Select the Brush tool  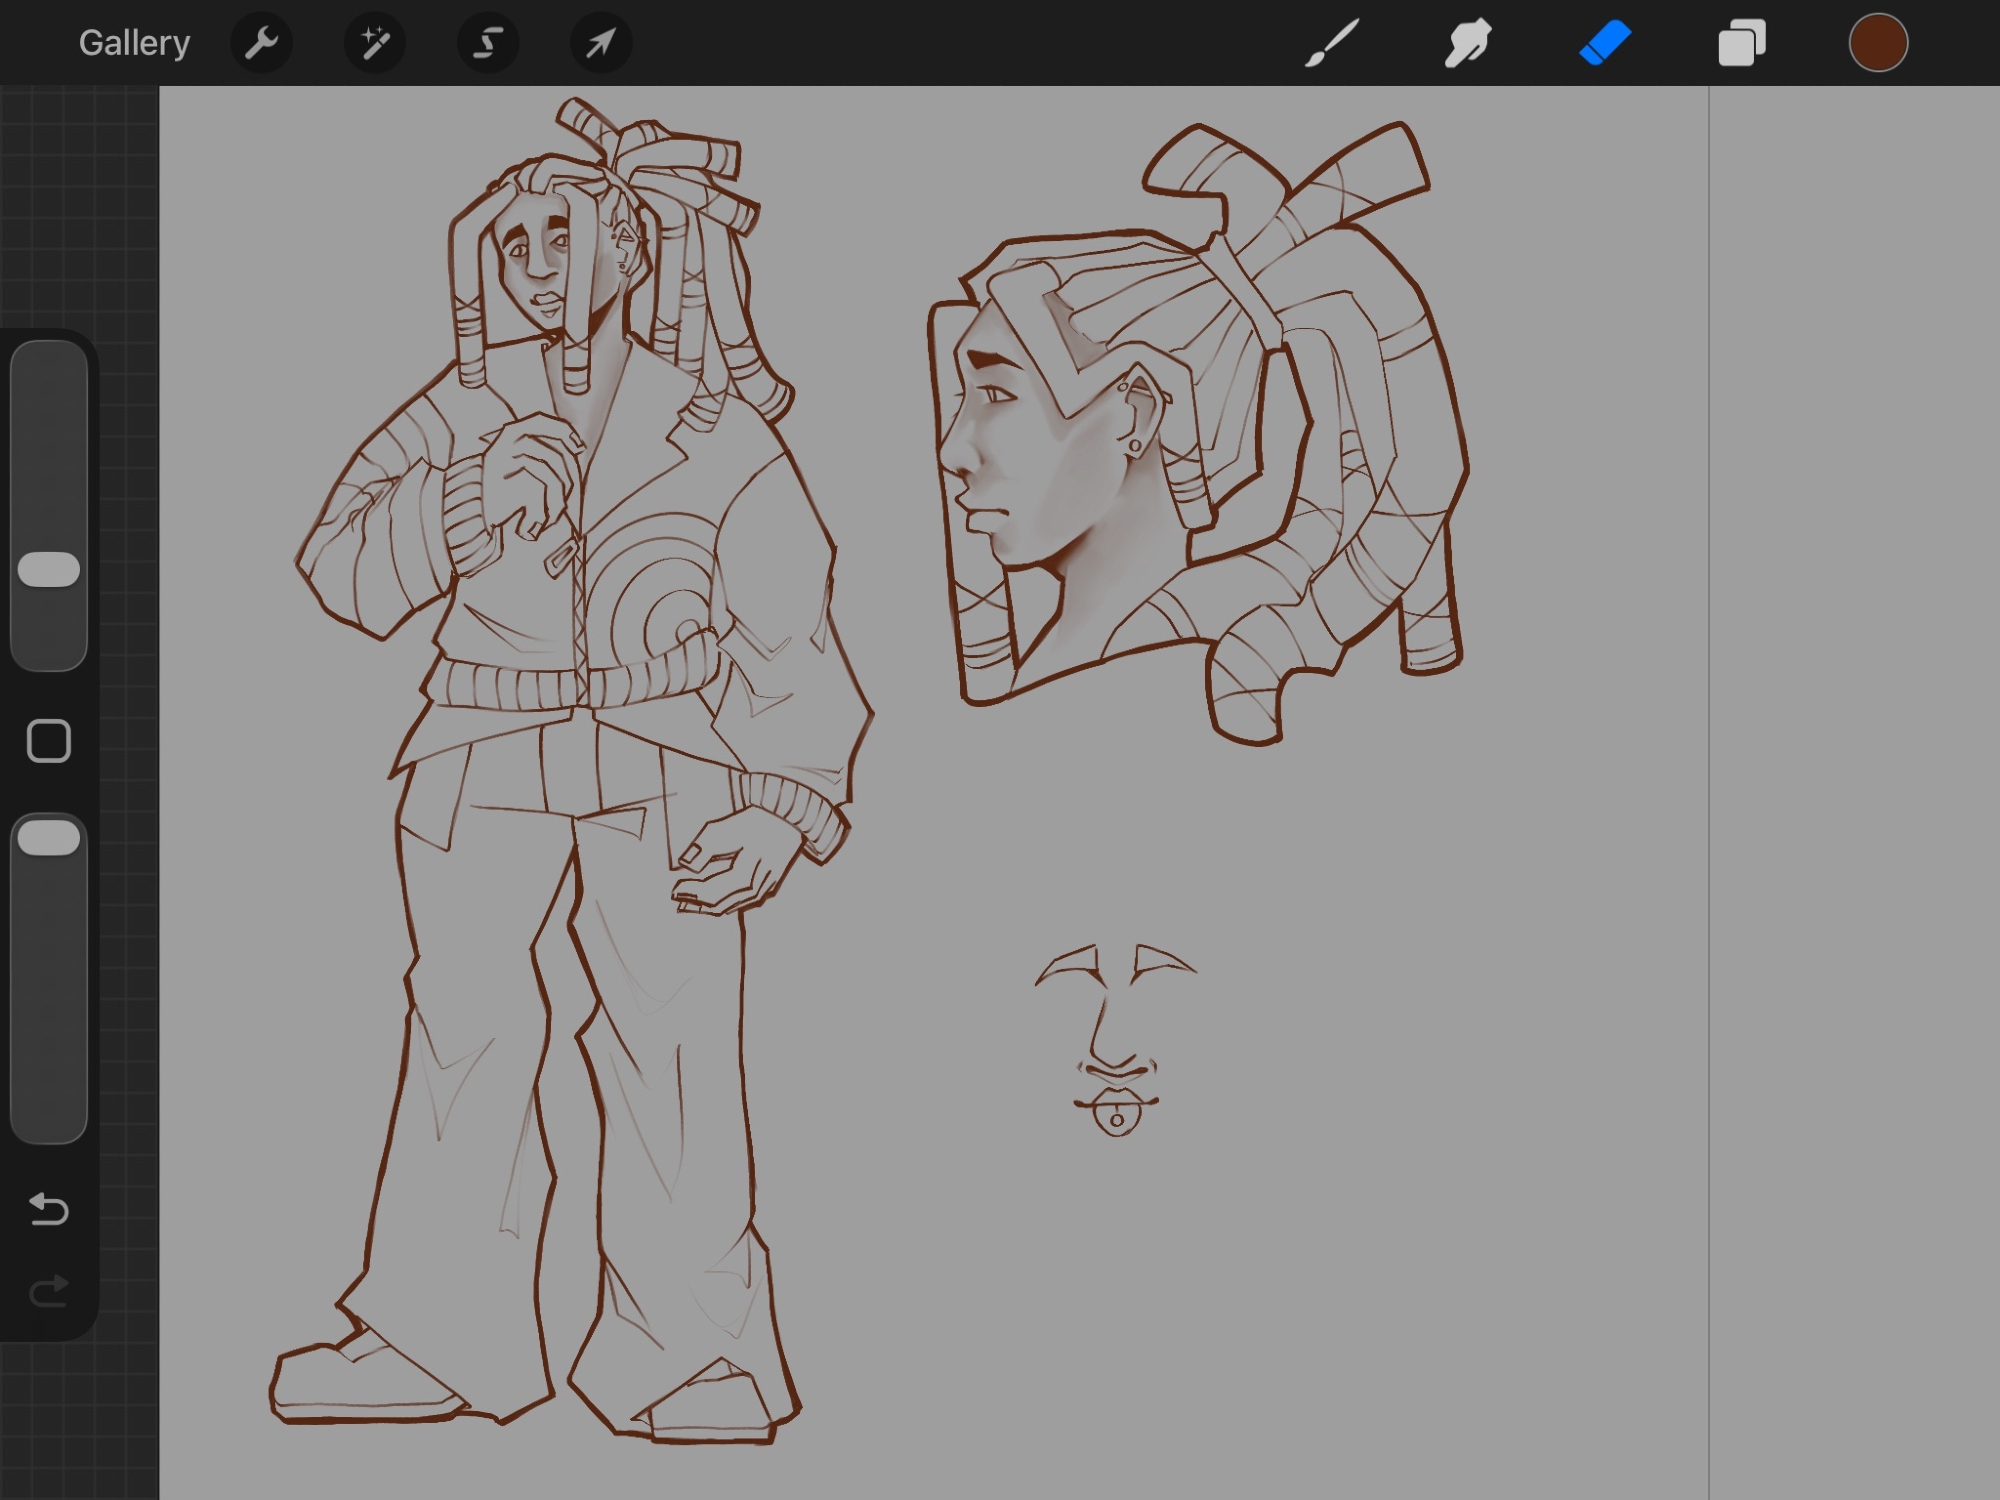click(x=1332, y=43)
